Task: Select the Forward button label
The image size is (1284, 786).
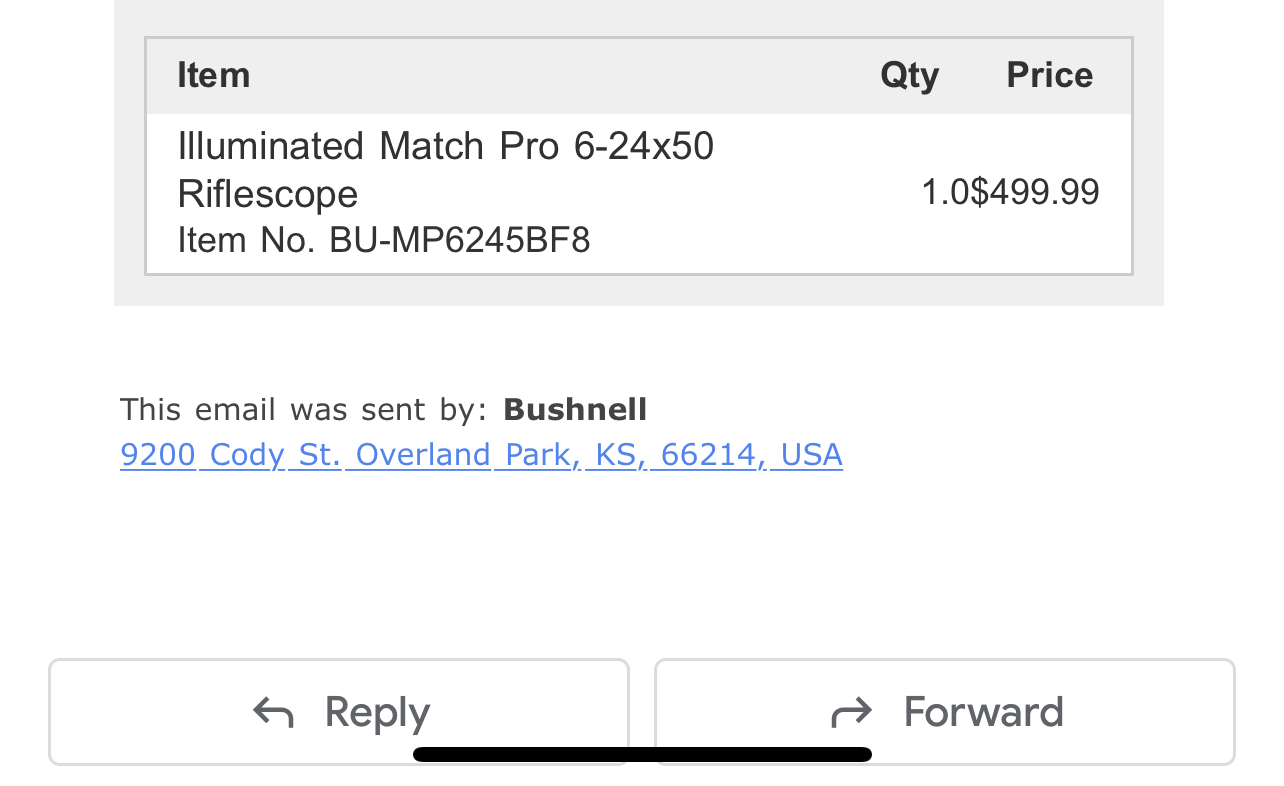Action: pos(983,712)
